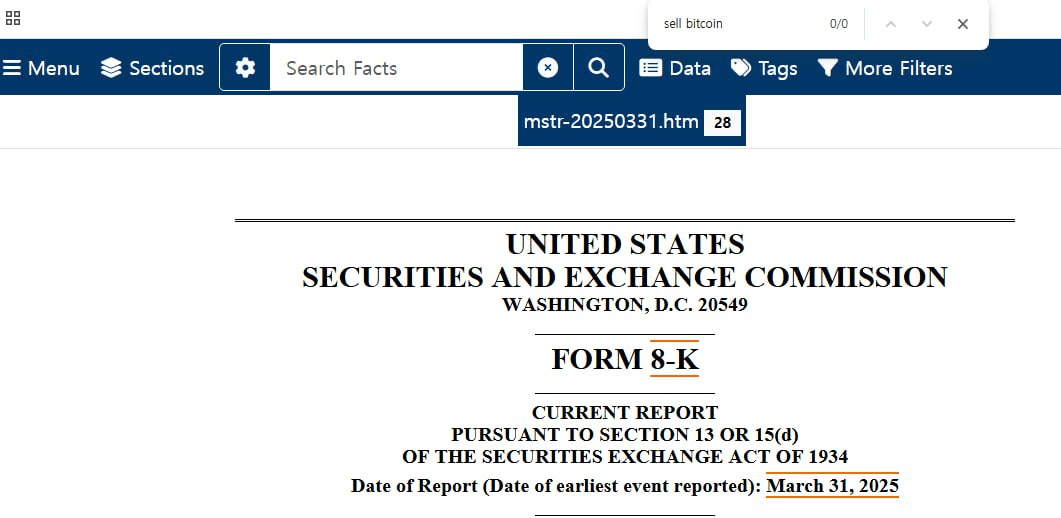
Task: Click the grid icon in top-left corner
Action: click(13, 18)
